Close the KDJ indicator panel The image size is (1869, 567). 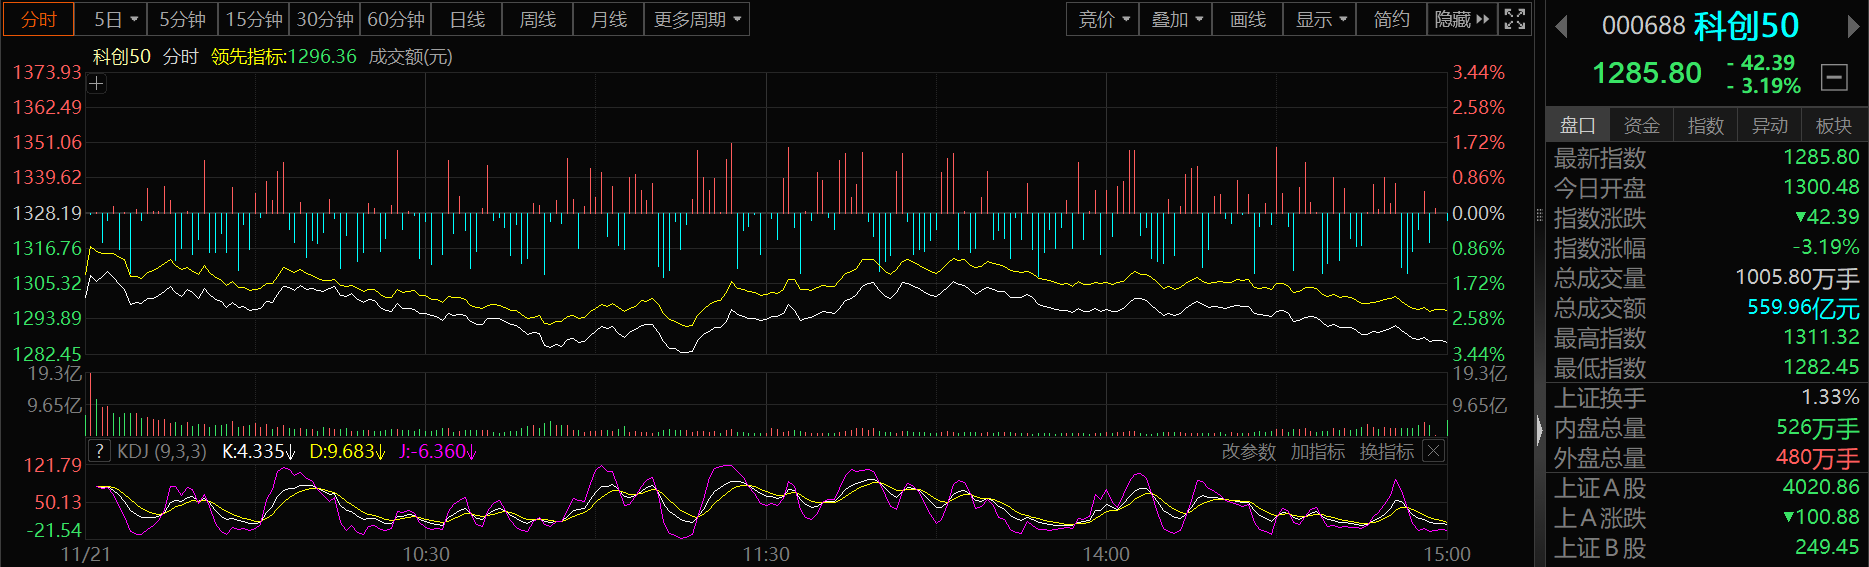click(x=1433, y=451)
